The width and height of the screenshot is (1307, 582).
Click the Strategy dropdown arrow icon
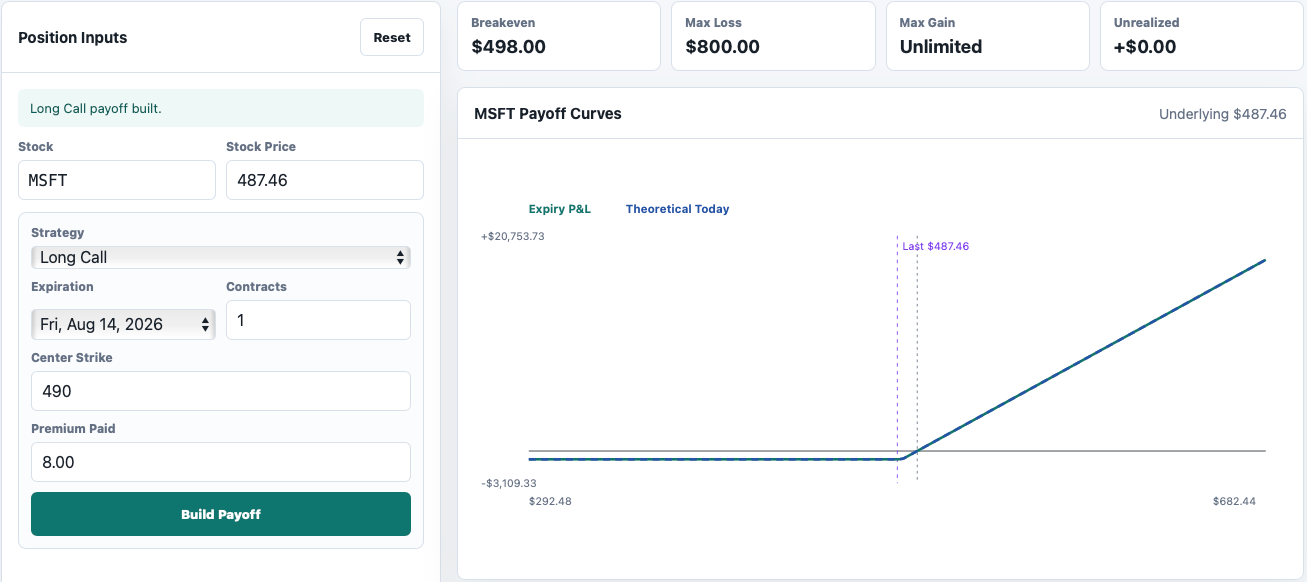pyautogui.click(x=400, y=257)
